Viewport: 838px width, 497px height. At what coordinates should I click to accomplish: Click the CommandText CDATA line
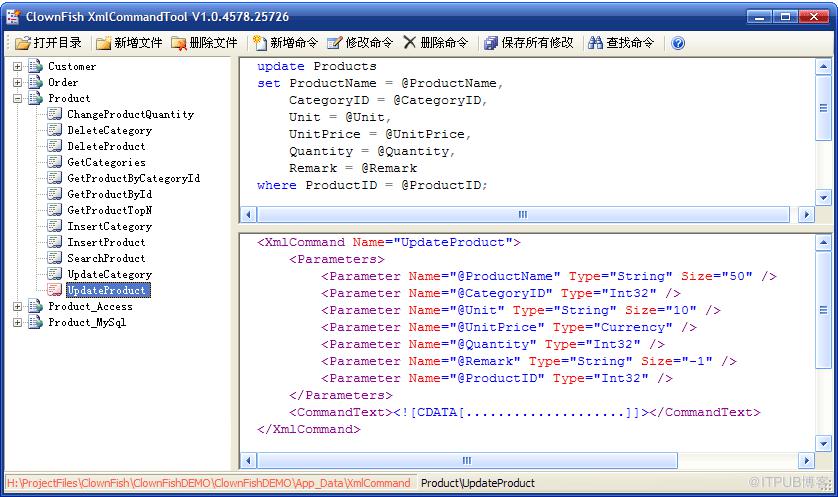coord(524,413)
